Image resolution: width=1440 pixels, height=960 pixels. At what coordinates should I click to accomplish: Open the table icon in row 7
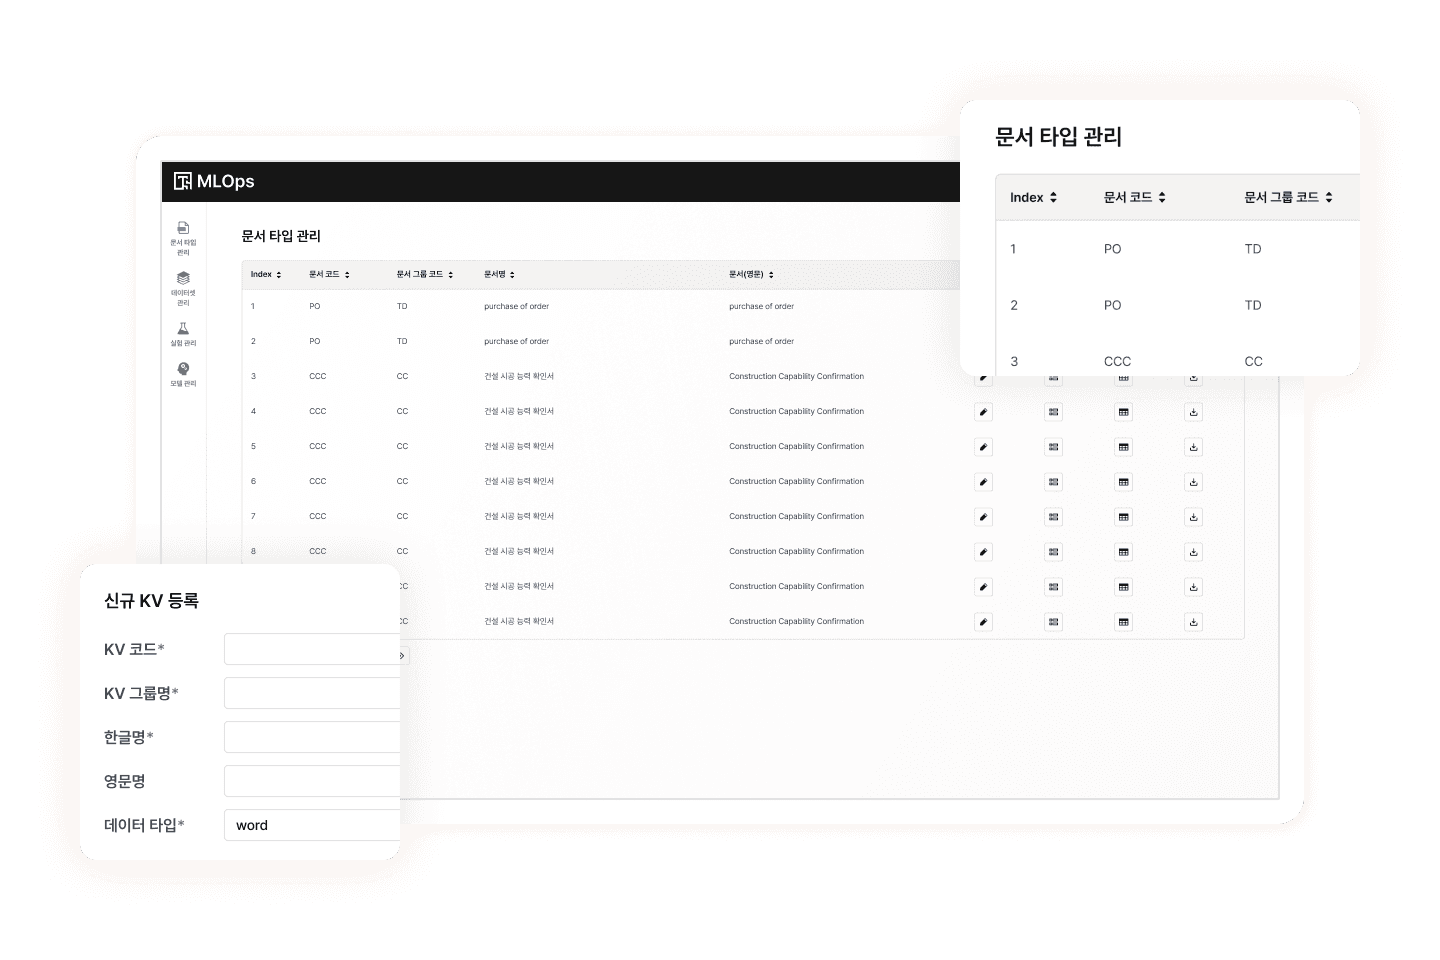pos(1123,517)
